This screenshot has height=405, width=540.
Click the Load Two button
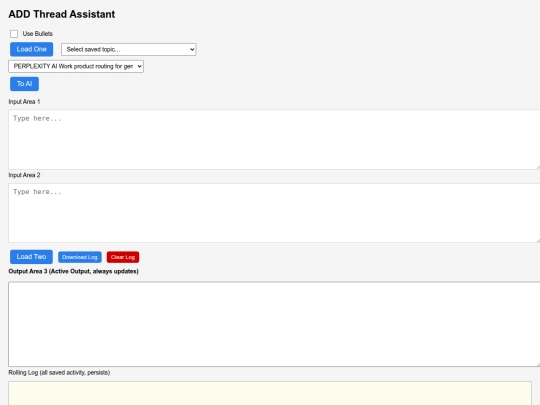click(31, 257)
